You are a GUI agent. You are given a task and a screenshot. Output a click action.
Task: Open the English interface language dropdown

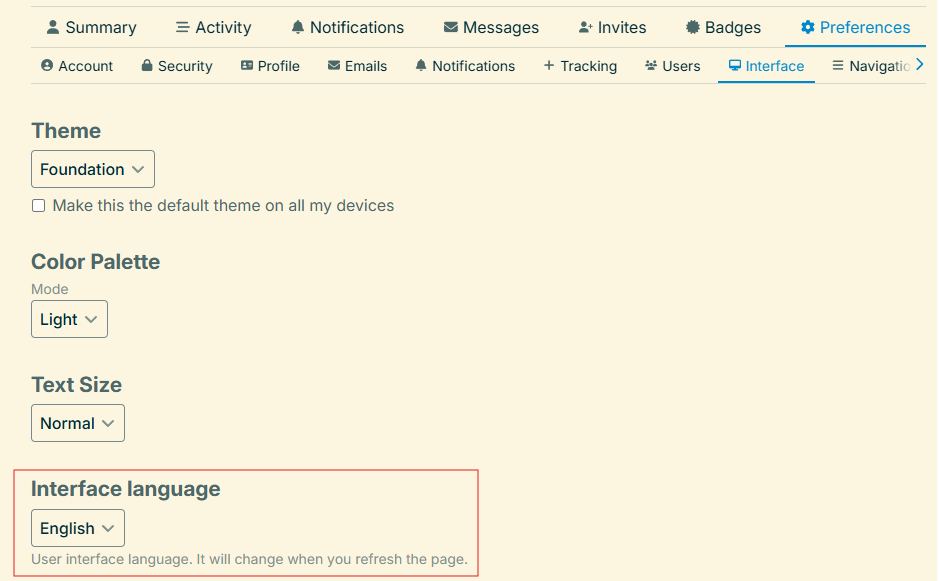[78, 528]
